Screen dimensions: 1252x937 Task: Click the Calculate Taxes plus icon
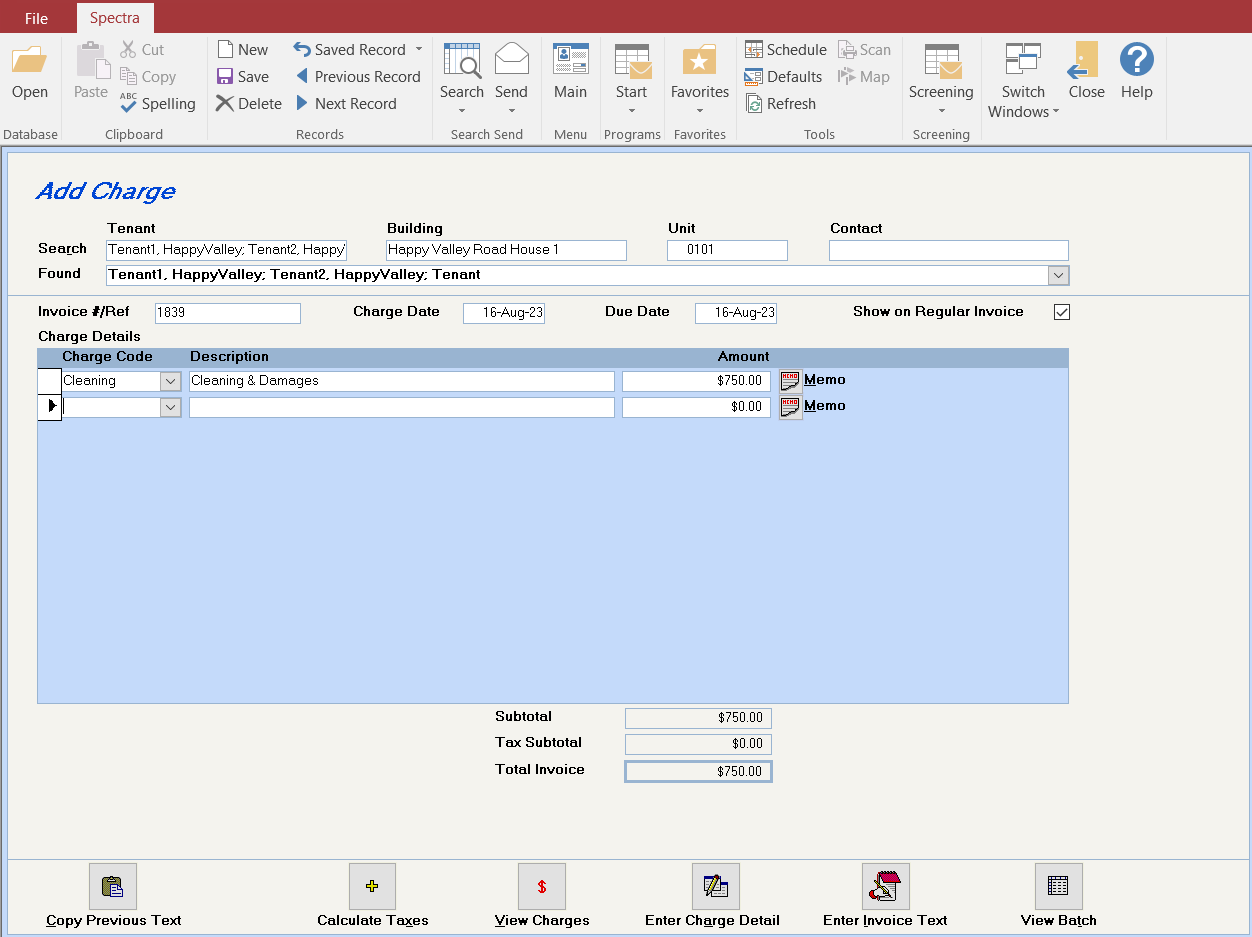click(372, 886)
